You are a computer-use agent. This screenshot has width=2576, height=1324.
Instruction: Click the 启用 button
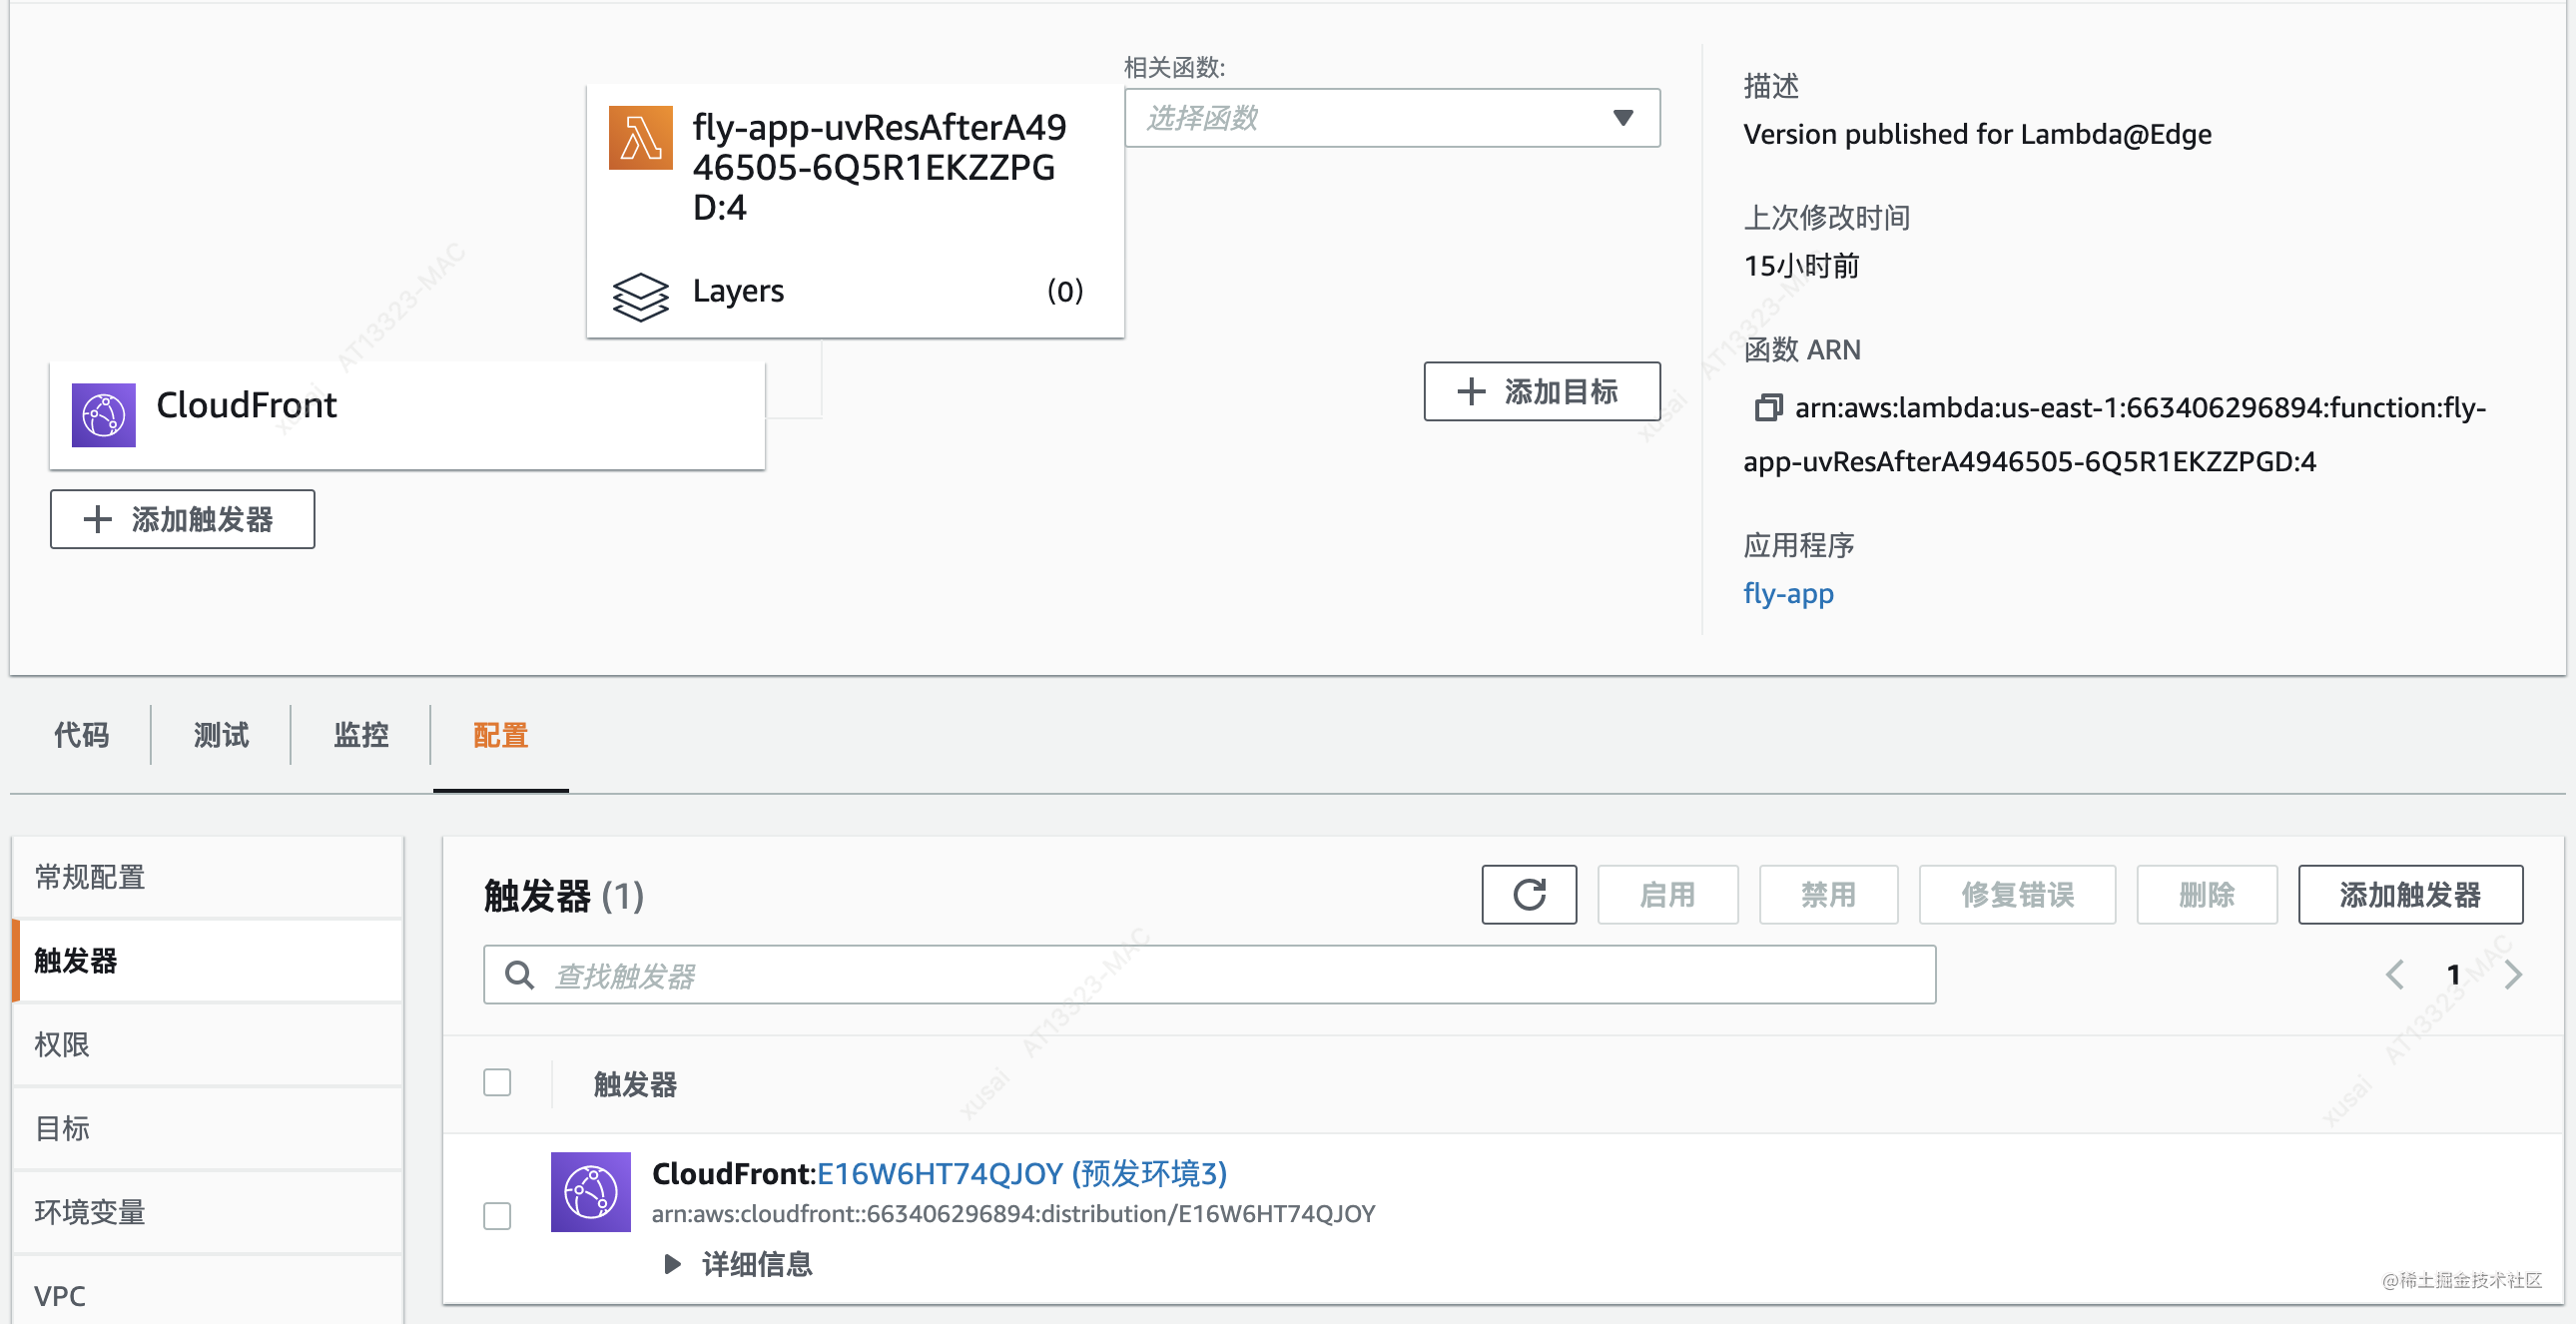coord(1667,894)
